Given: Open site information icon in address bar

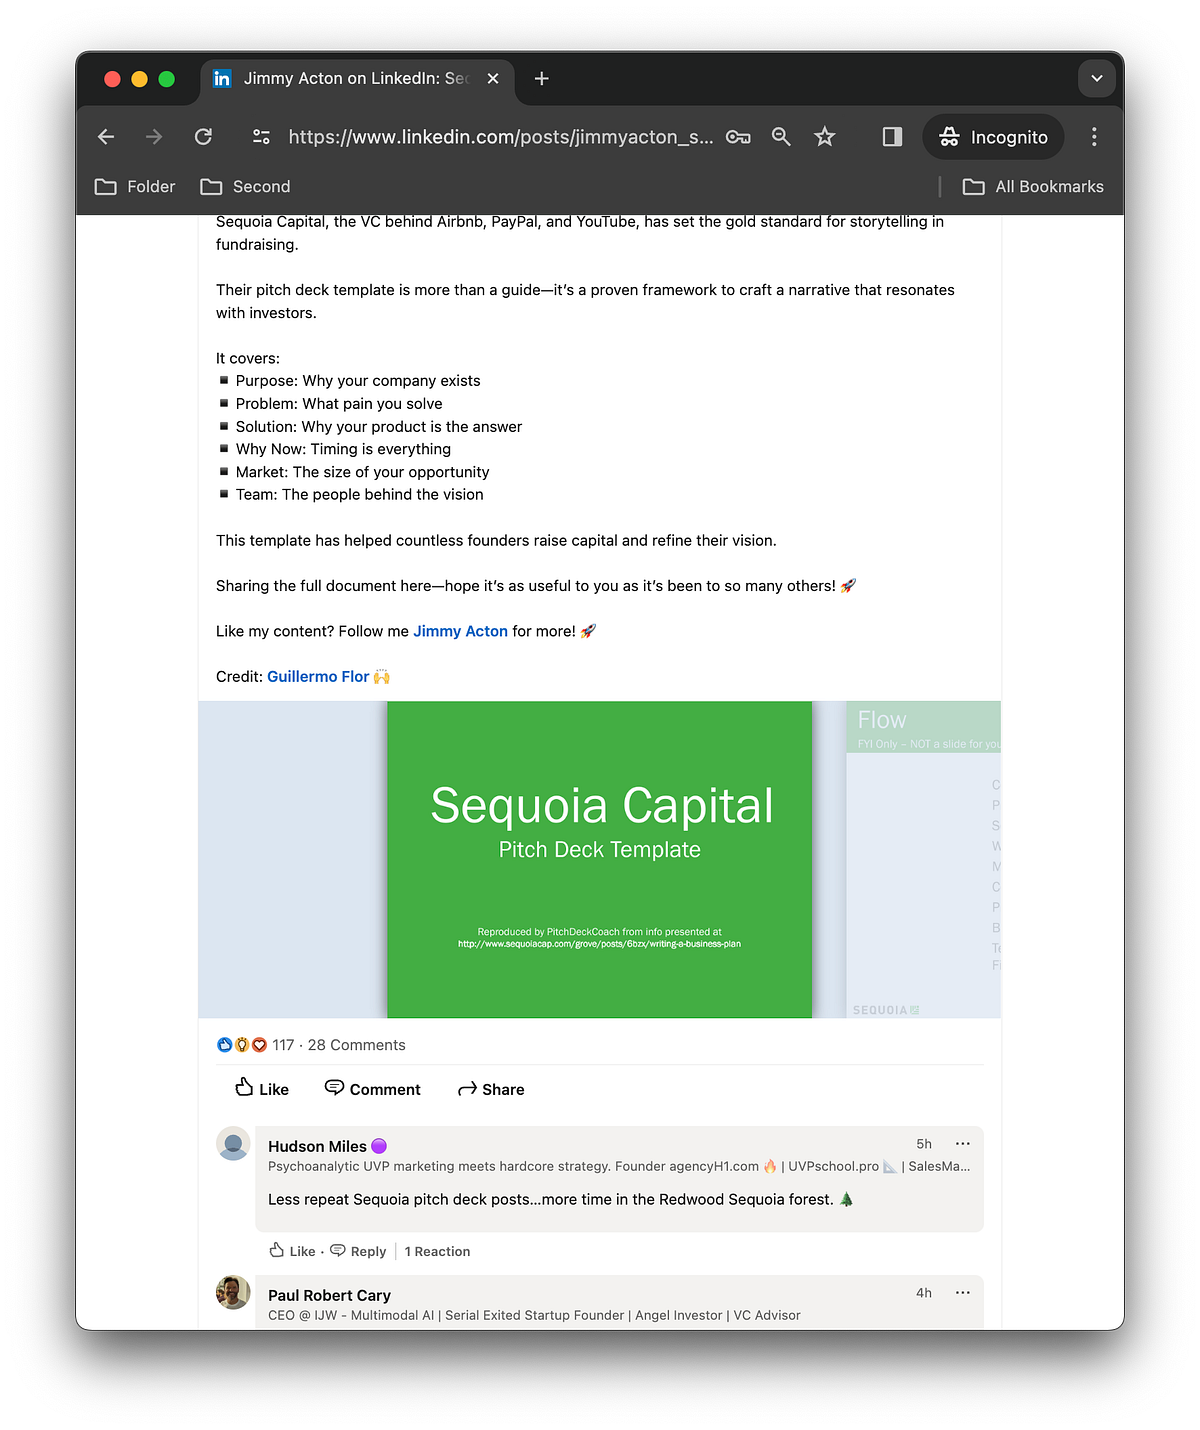Looking at the screenshot, I should pos(261,137).
